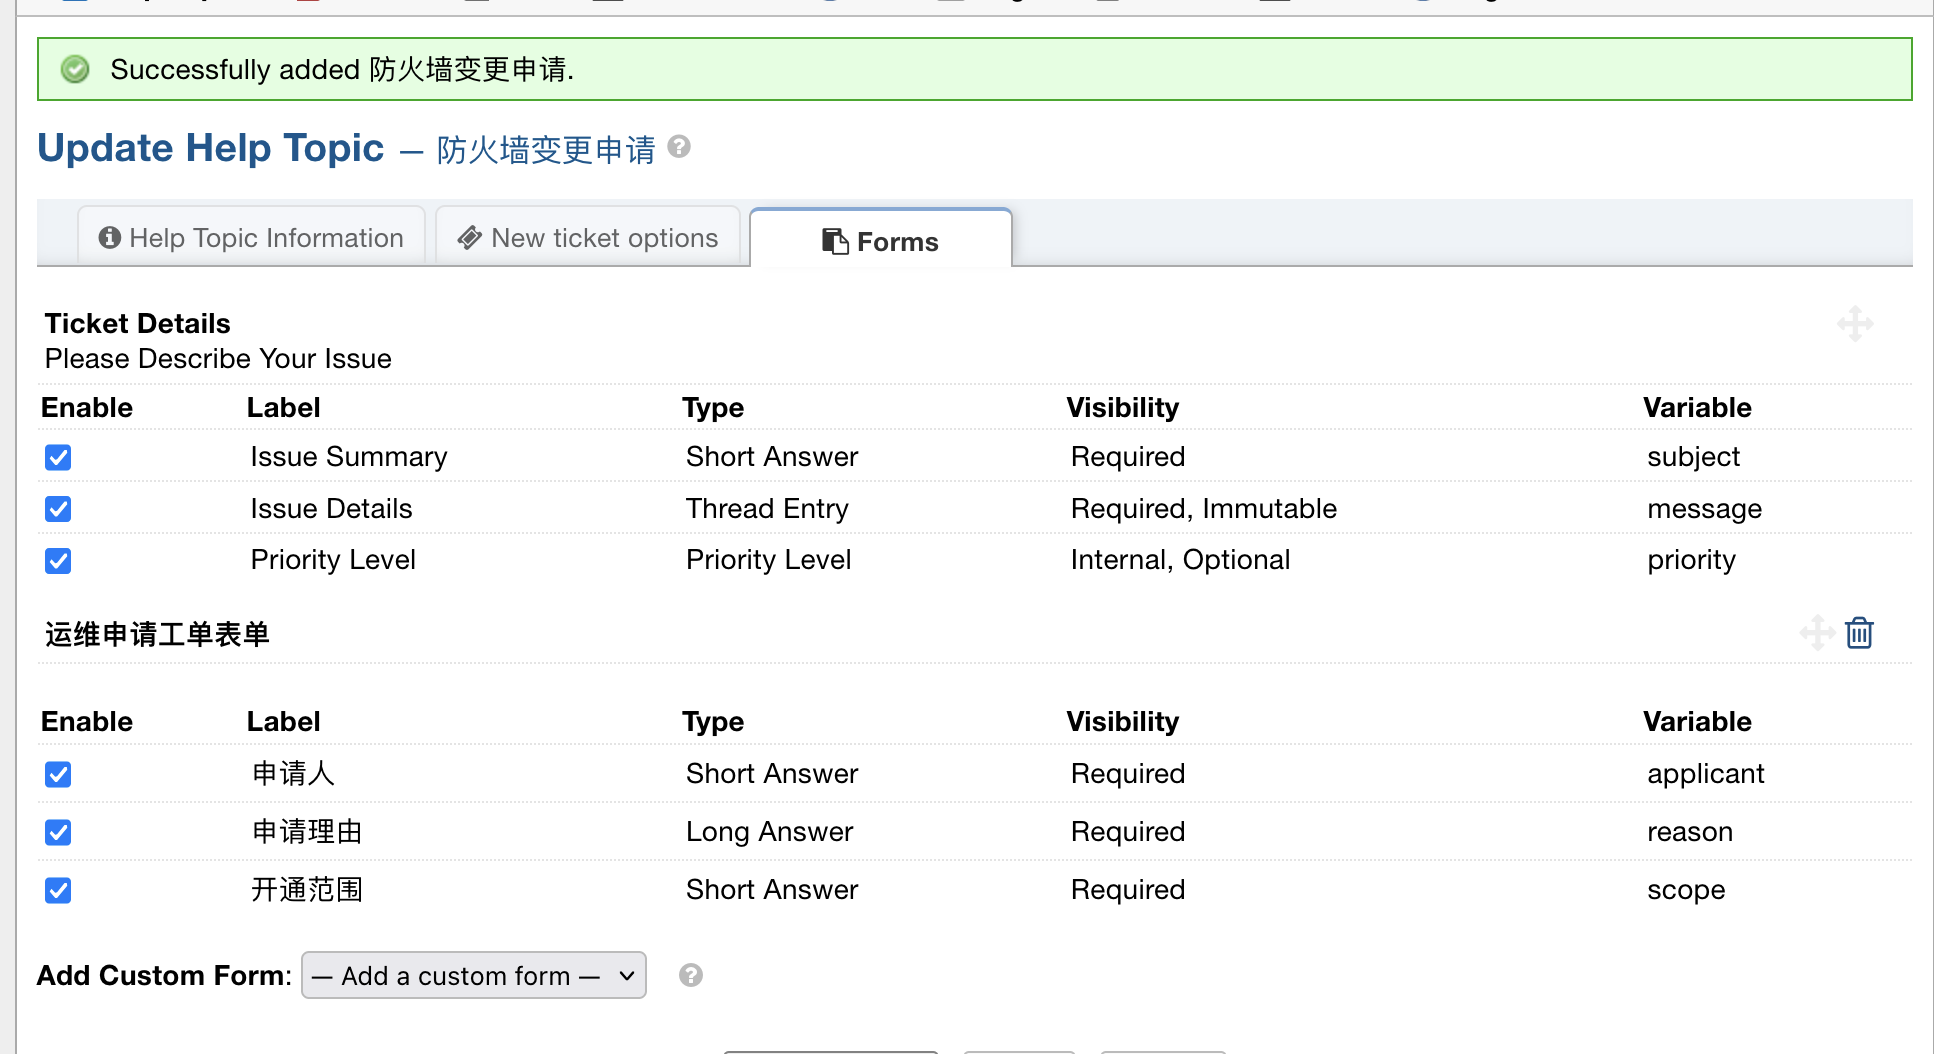Toggle the 开通范围 enable checkbox
The height and width of the screenshot is (1054, 1934).
coord(58,891)
